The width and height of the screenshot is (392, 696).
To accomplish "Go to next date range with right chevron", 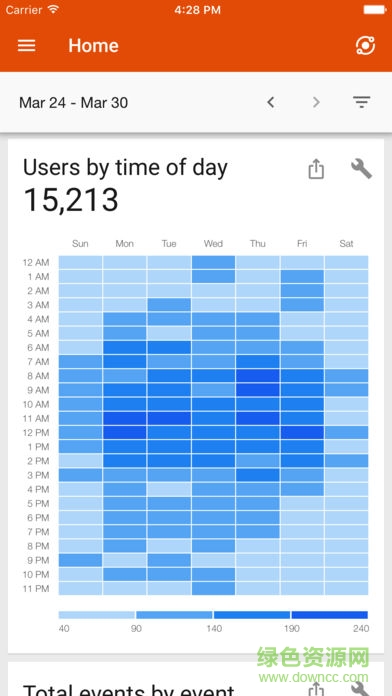I will [x=316, y=103].
